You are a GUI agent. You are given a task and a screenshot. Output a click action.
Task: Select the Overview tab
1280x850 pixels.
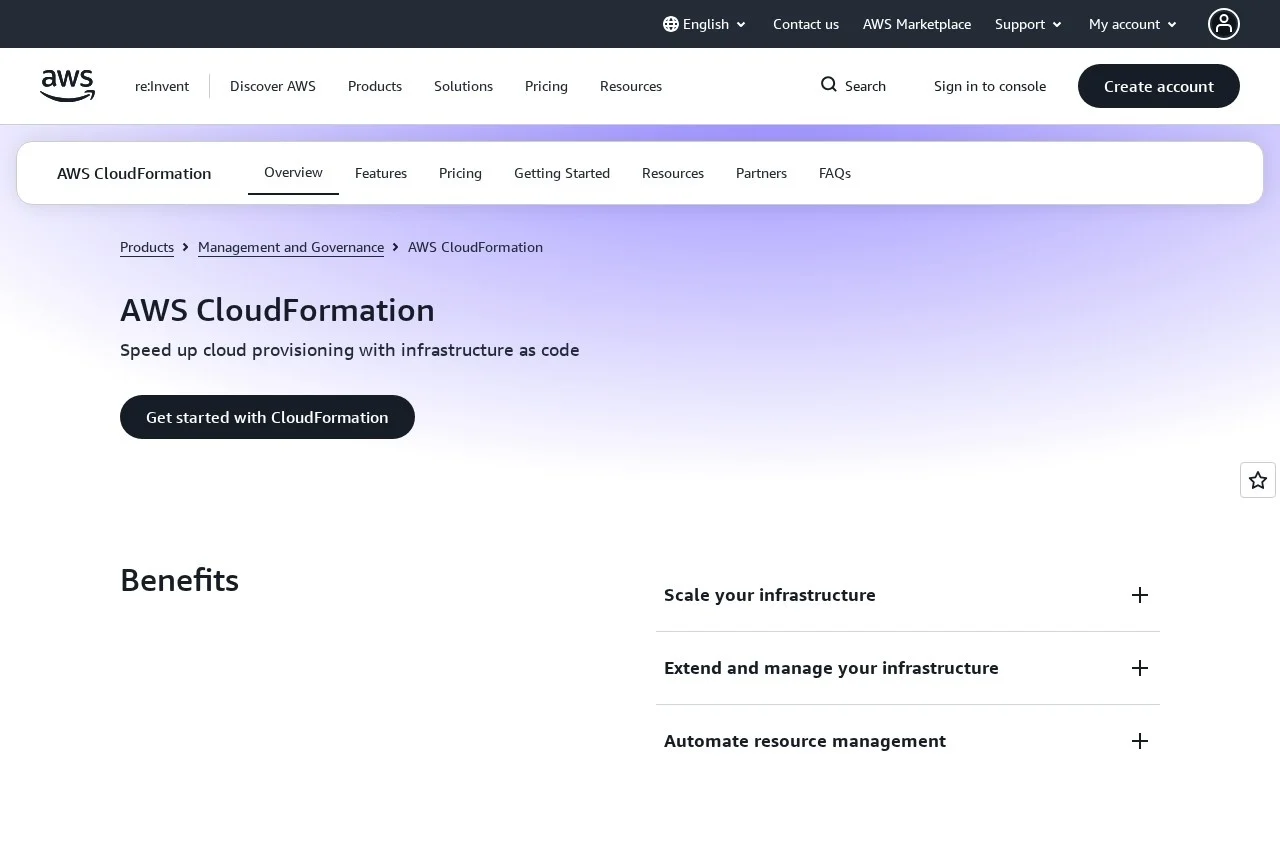pos(293,173)
